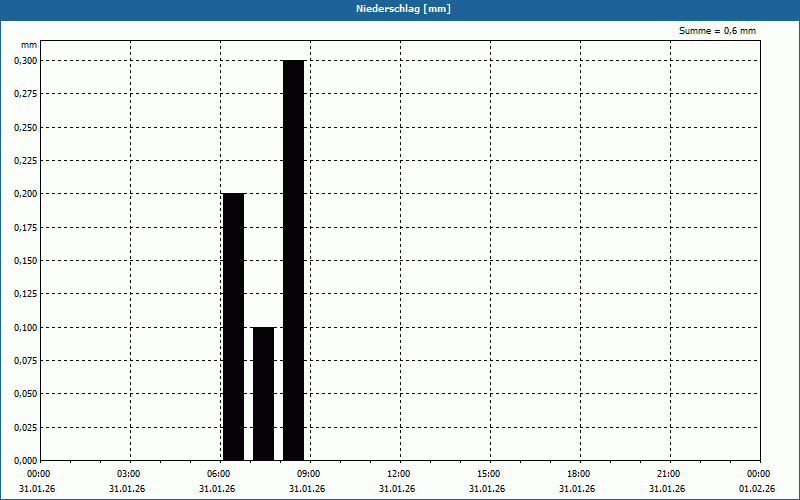
Task: Click the 0,150 y-axis label
Action: [x=26, y=261]
